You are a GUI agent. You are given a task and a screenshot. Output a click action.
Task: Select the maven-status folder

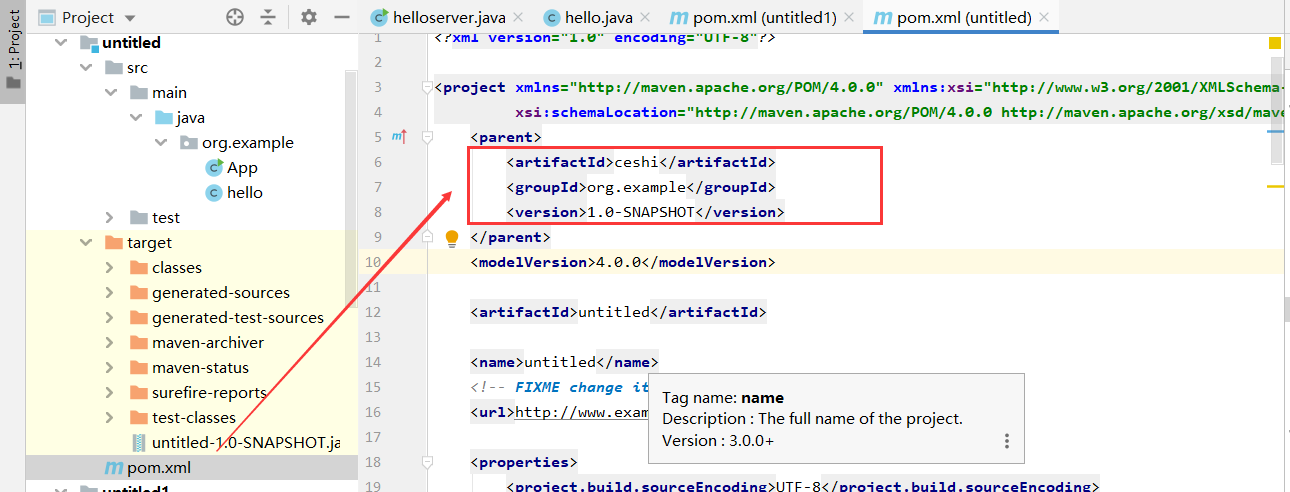pyautogui.click(x=200, y=368)
